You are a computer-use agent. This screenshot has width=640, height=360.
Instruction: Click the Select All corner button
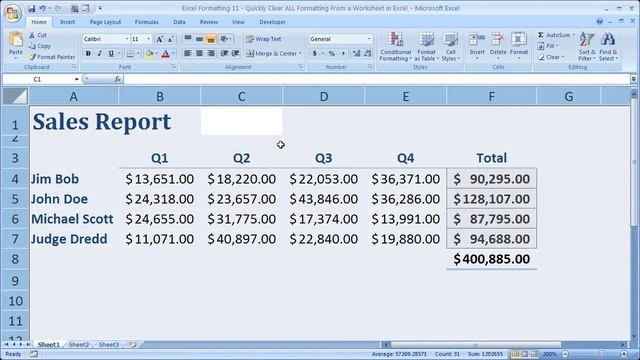click(15, 96)
